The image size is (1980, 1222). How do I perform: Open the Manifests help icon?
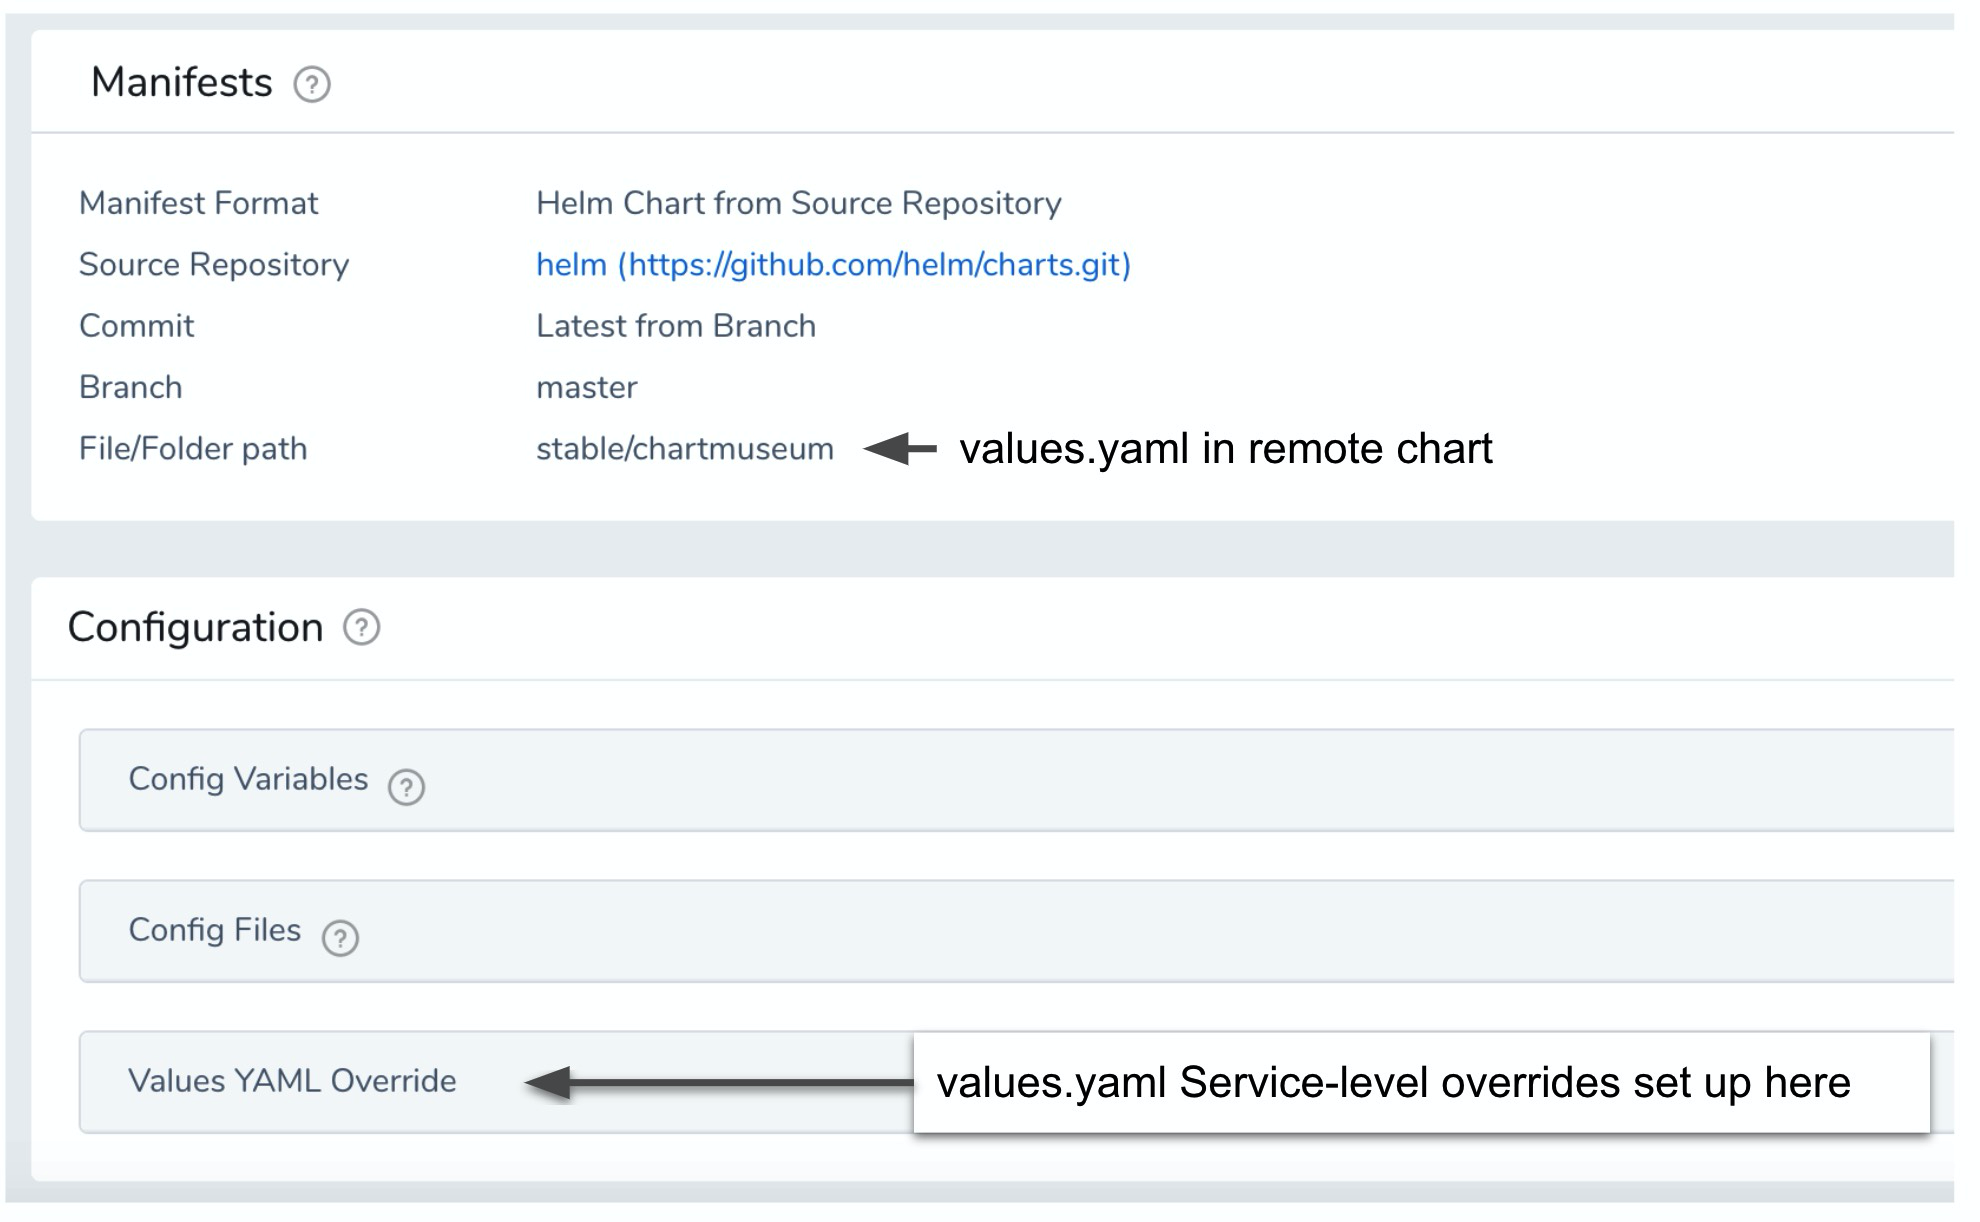point(312,84)
